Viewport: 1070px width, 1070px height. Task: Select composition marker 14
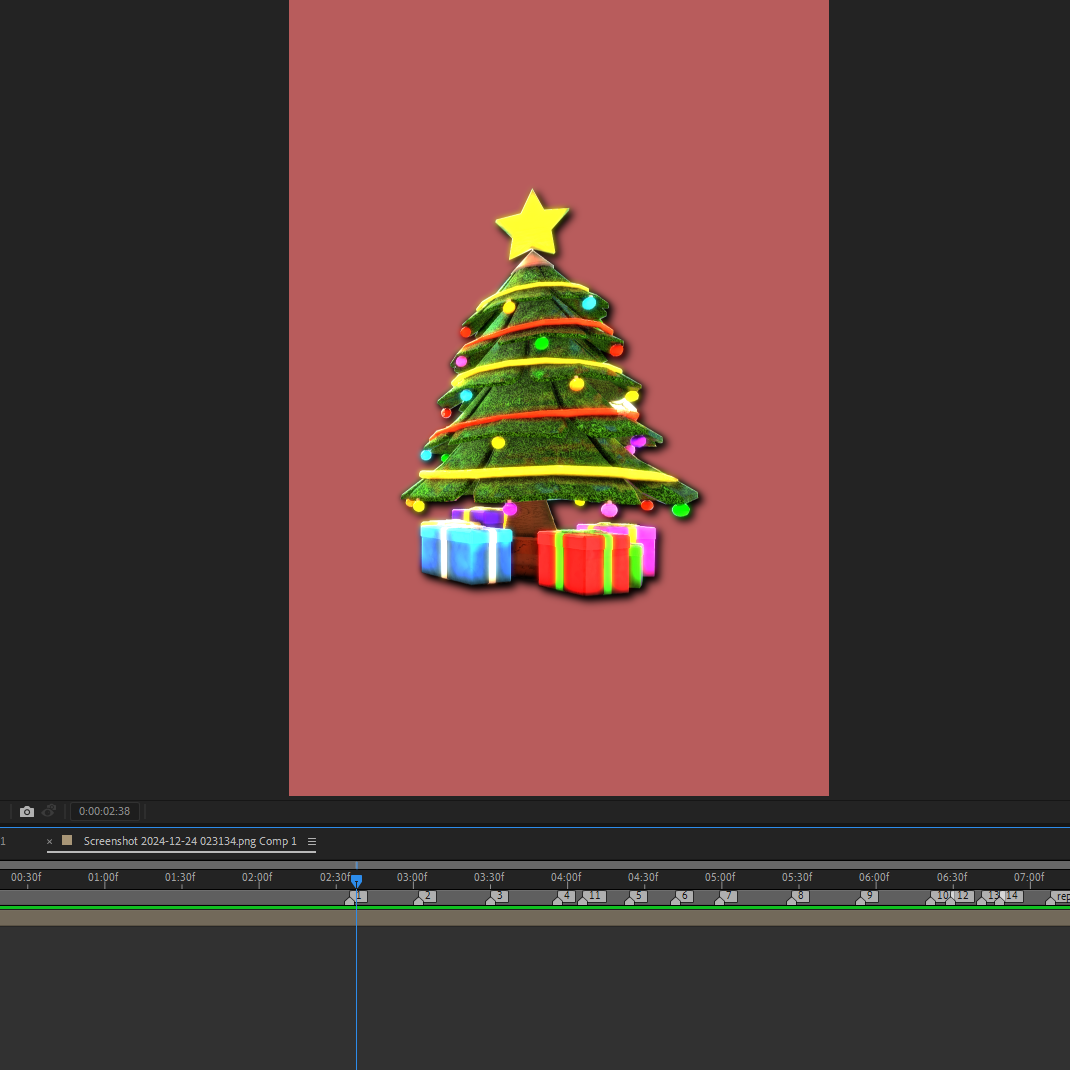[1009, 897]
